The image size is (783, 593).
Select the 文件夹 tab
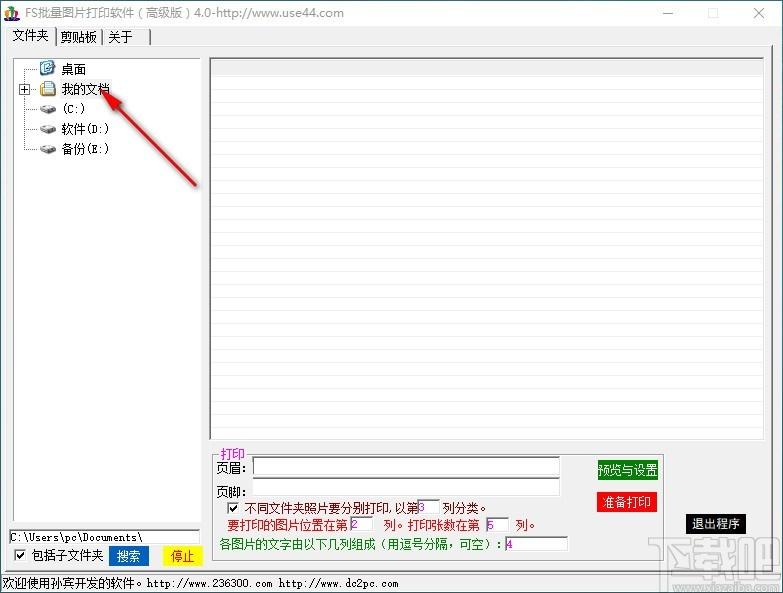pos(30,36)
